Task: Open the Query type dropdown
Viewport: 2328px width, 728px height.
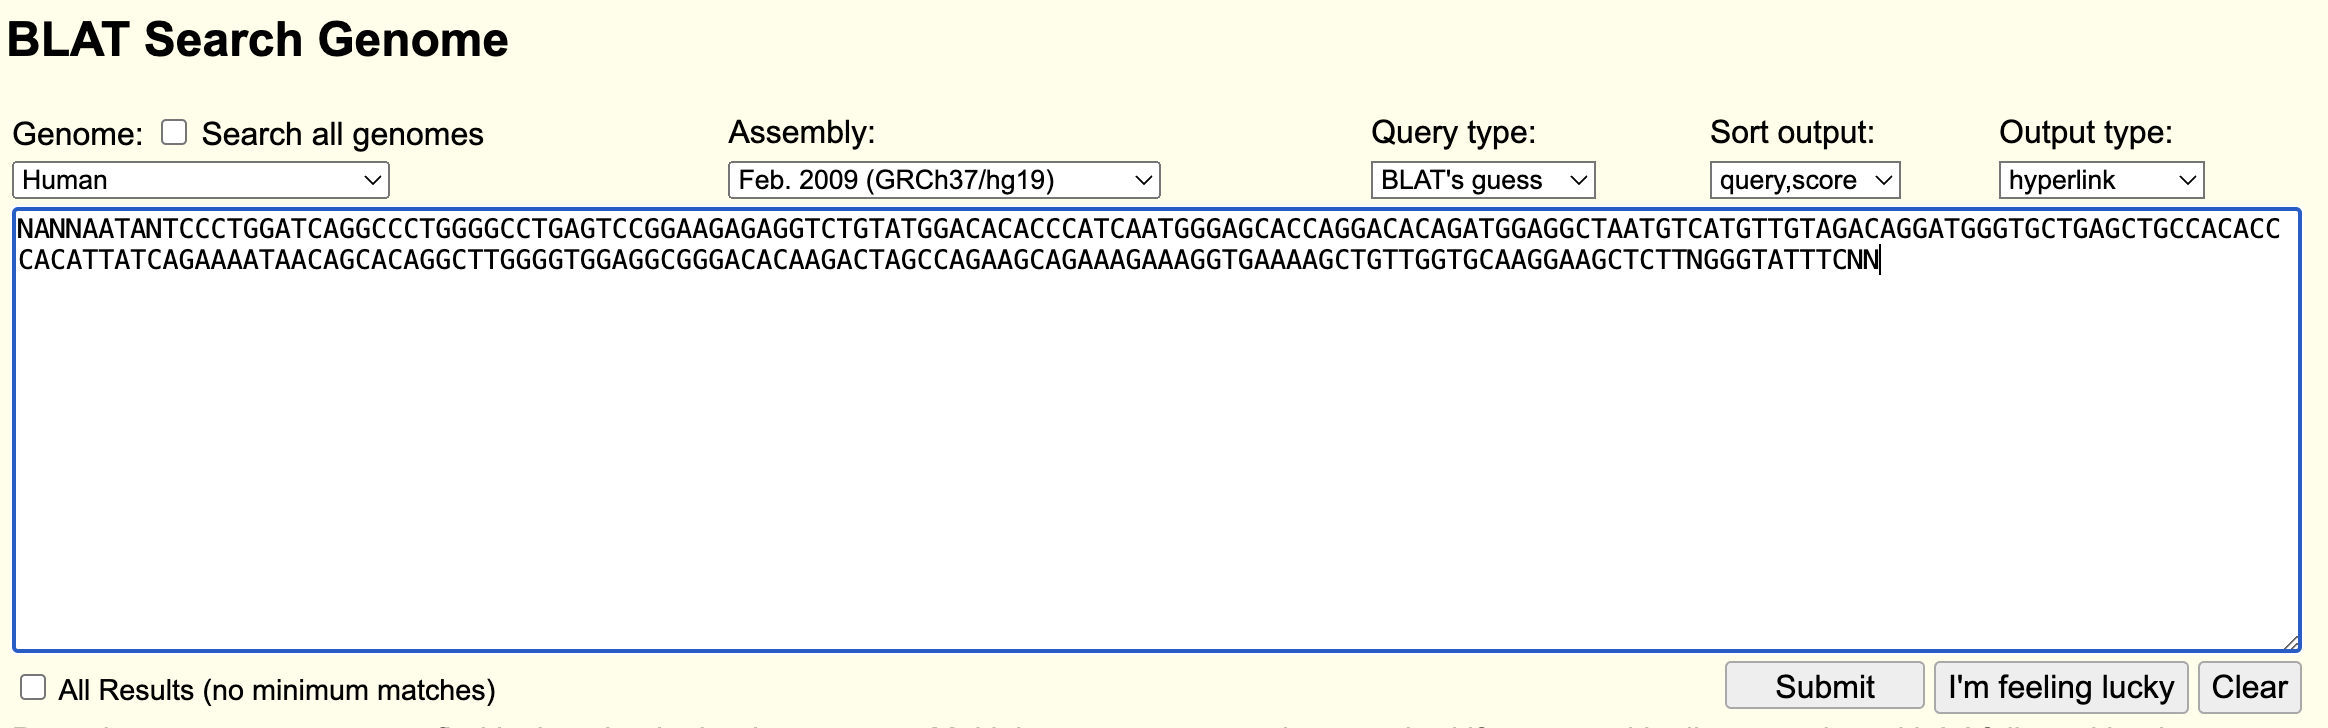Action: point(1482,180)
